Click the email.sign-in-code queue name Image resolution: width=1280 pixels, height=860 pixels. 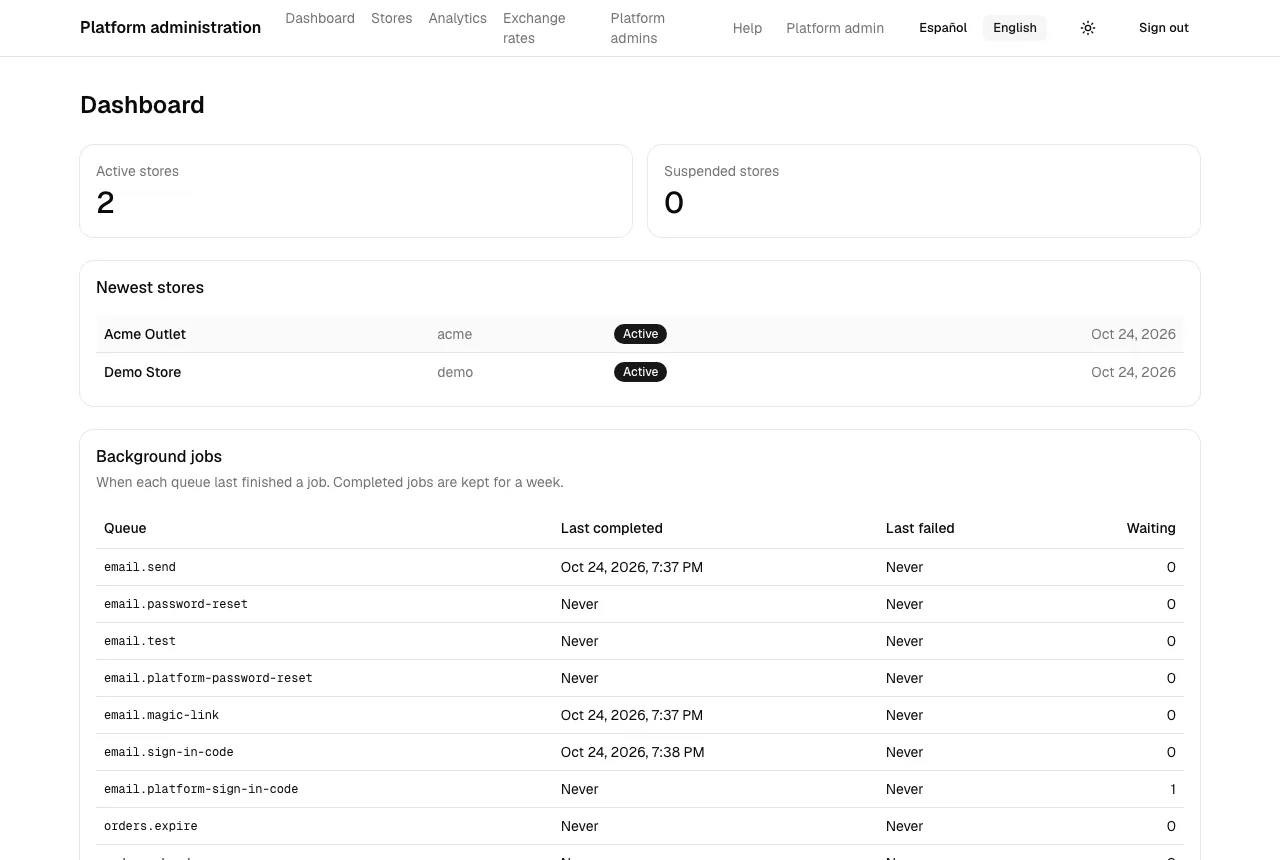click(x=169, y=752)
